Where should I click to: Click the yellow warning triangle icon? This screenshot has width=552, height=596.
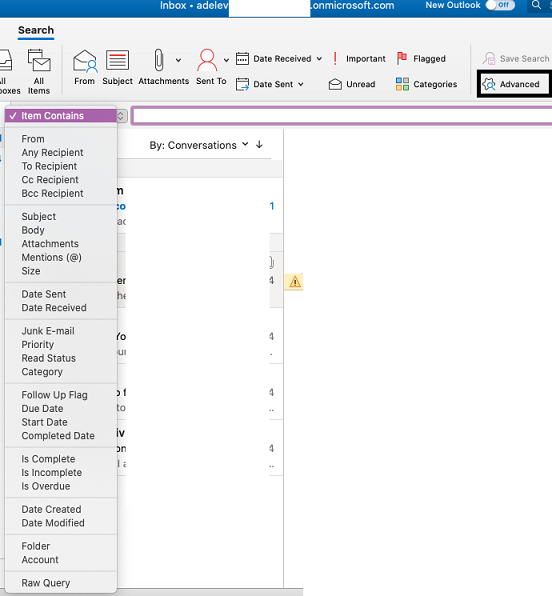tap(295, 282)
